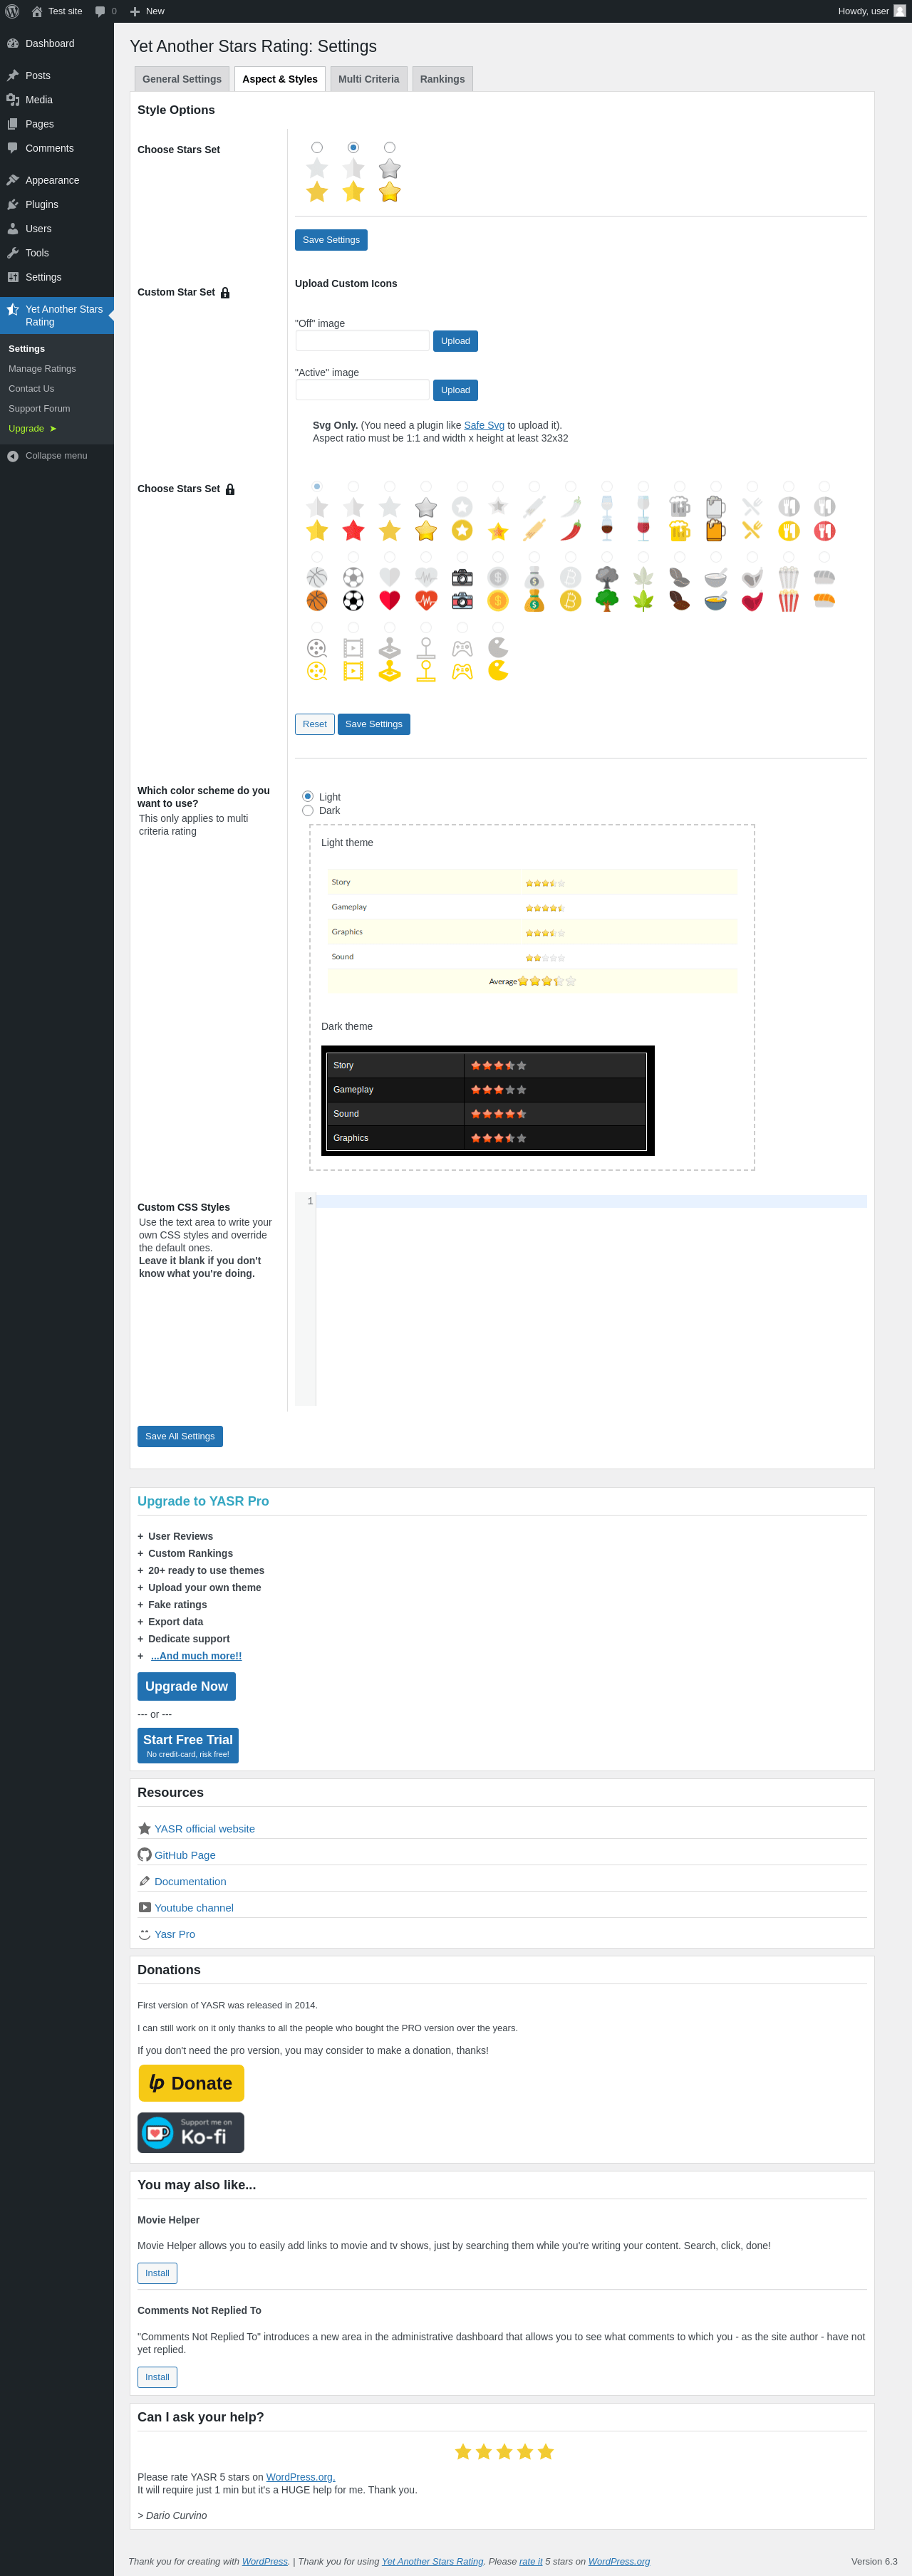912x2576 pixels.
Task: Click the Dashboard gauge icon in sidebar
Action: click(x=13, y=44)
